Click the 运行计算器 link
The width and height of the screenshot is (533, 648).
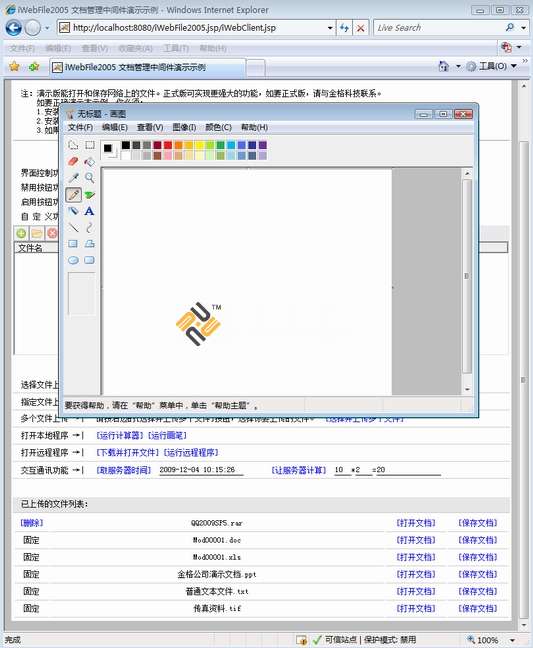120,436
